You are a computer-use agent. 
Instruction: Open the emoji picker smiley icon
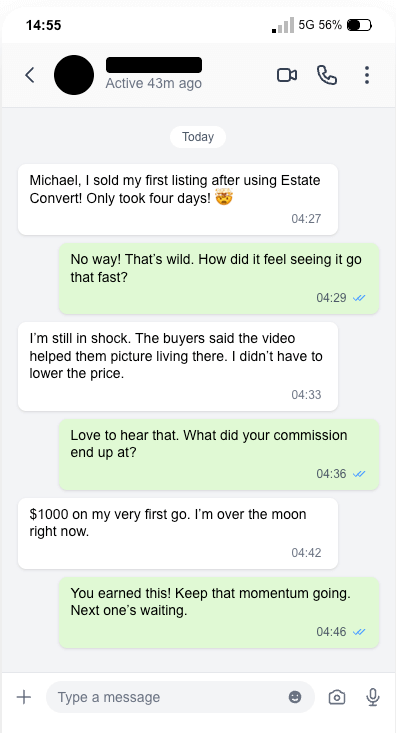pyautogui.click(x=295, y=697)
